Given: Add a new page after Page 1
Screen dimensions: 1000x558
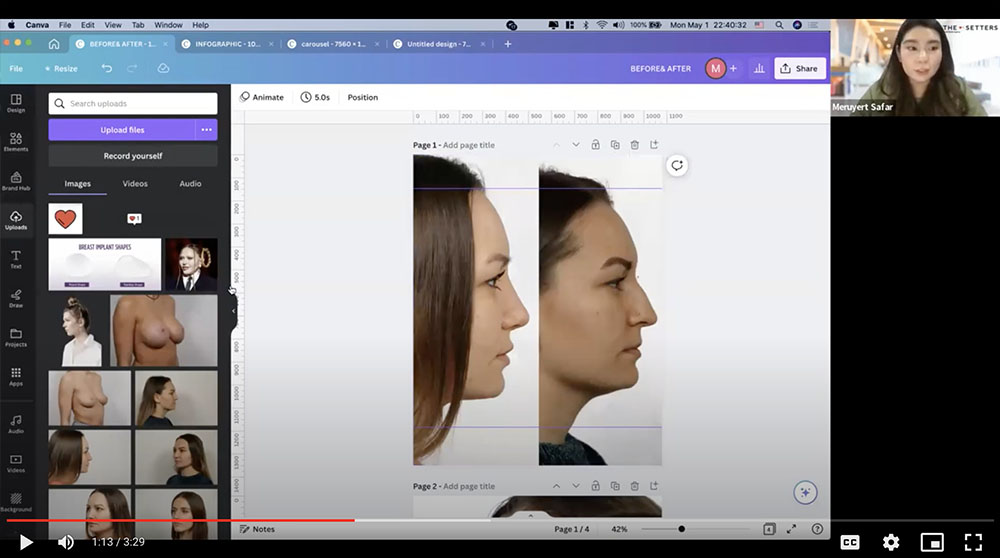Looking at the screenshot, I should (654, 145).
